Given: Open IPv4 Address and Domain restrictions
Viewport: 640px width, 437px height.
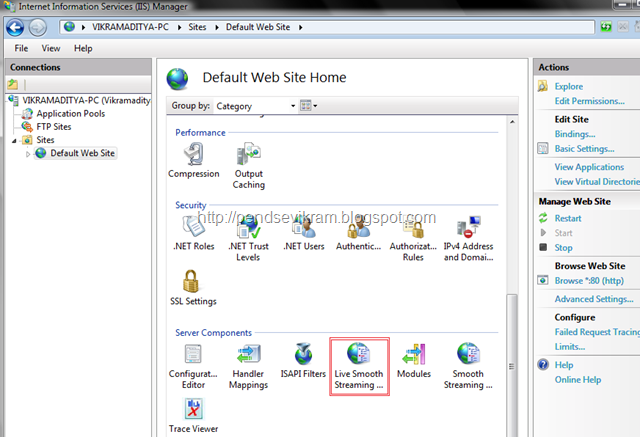Looking at the screenshot, I should (x=468, y=238).
